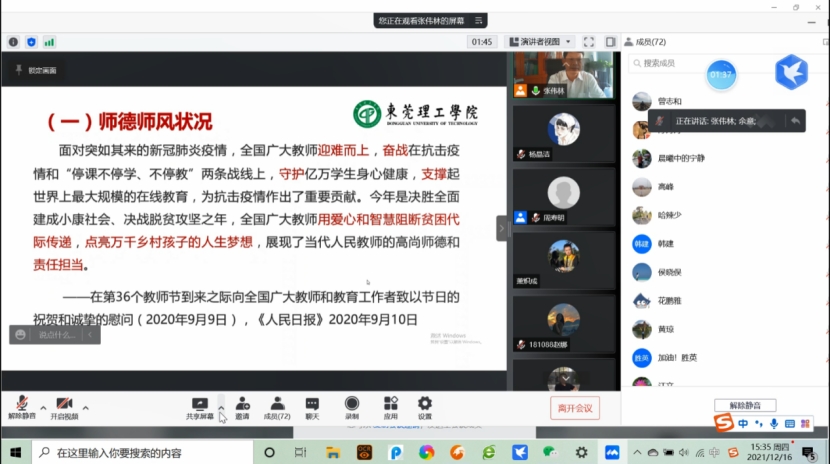Click the Leave Meeting (离开会议) button
The height and width of the screenshot is (464, 830).
(575, 407)
